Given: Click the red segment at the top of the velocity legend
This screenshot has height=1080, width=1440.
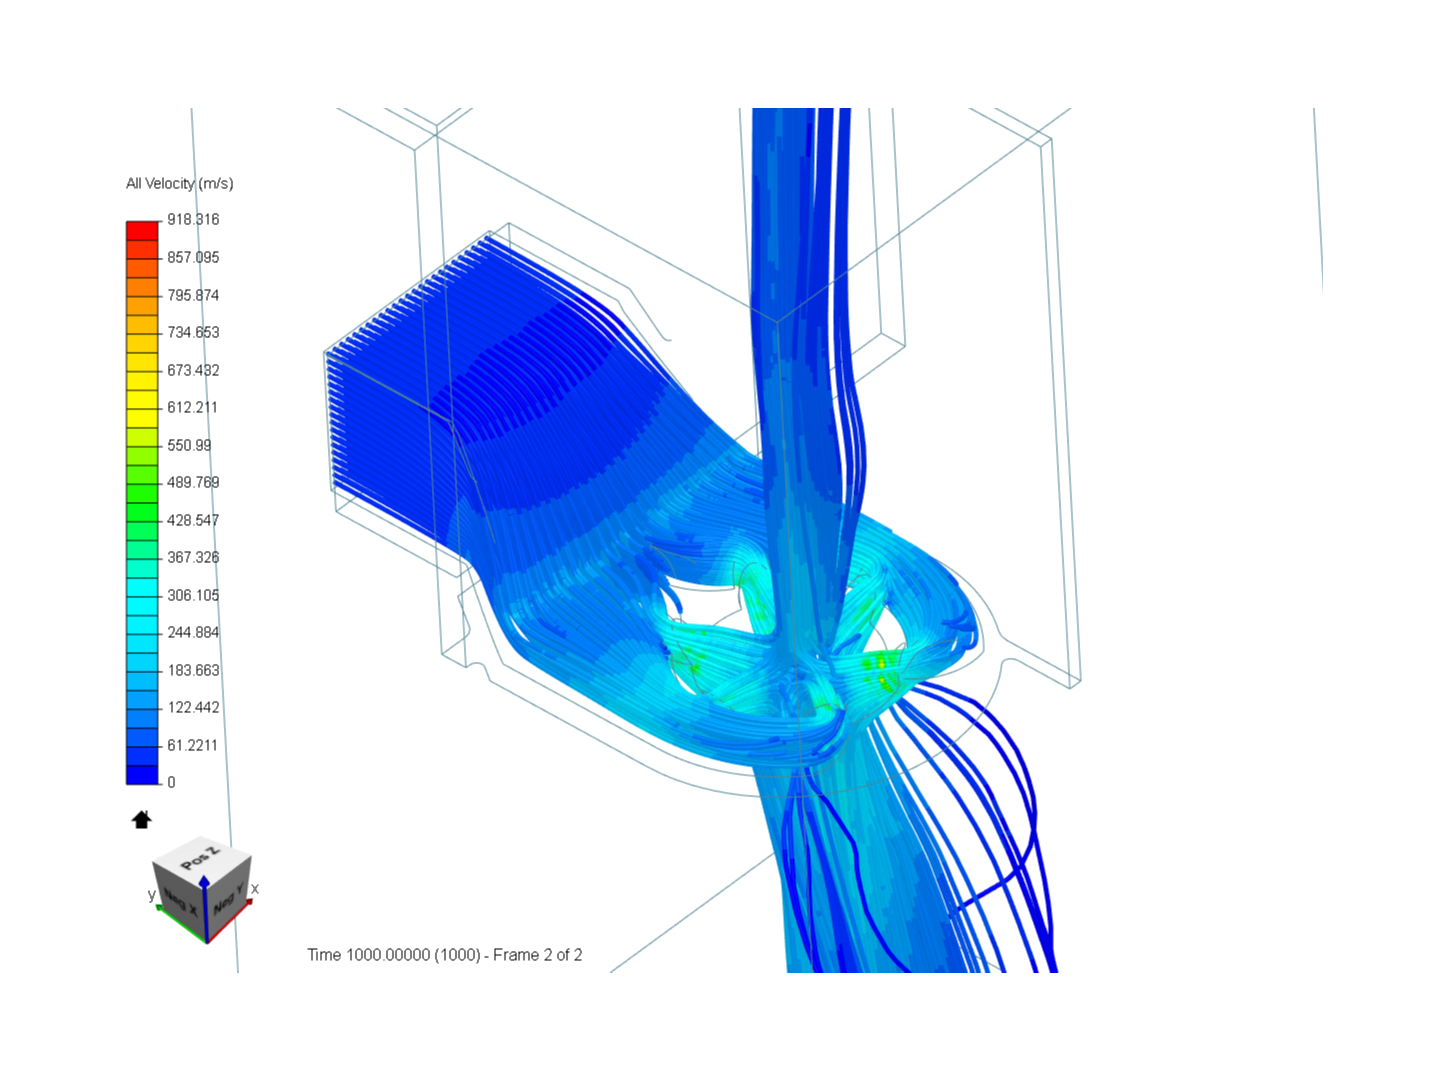Looking at the screenshot, I should pos(142,230).
